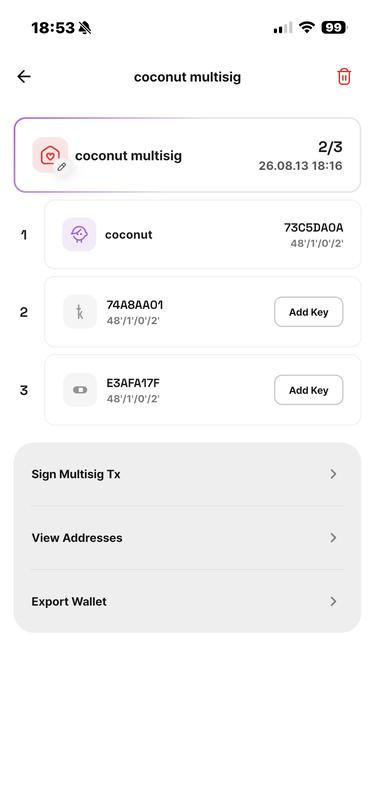The height and width of the screenshot is (812, 375).
Task: Open Sign Multisig Tx chevron
Action: tap(334, 474)
